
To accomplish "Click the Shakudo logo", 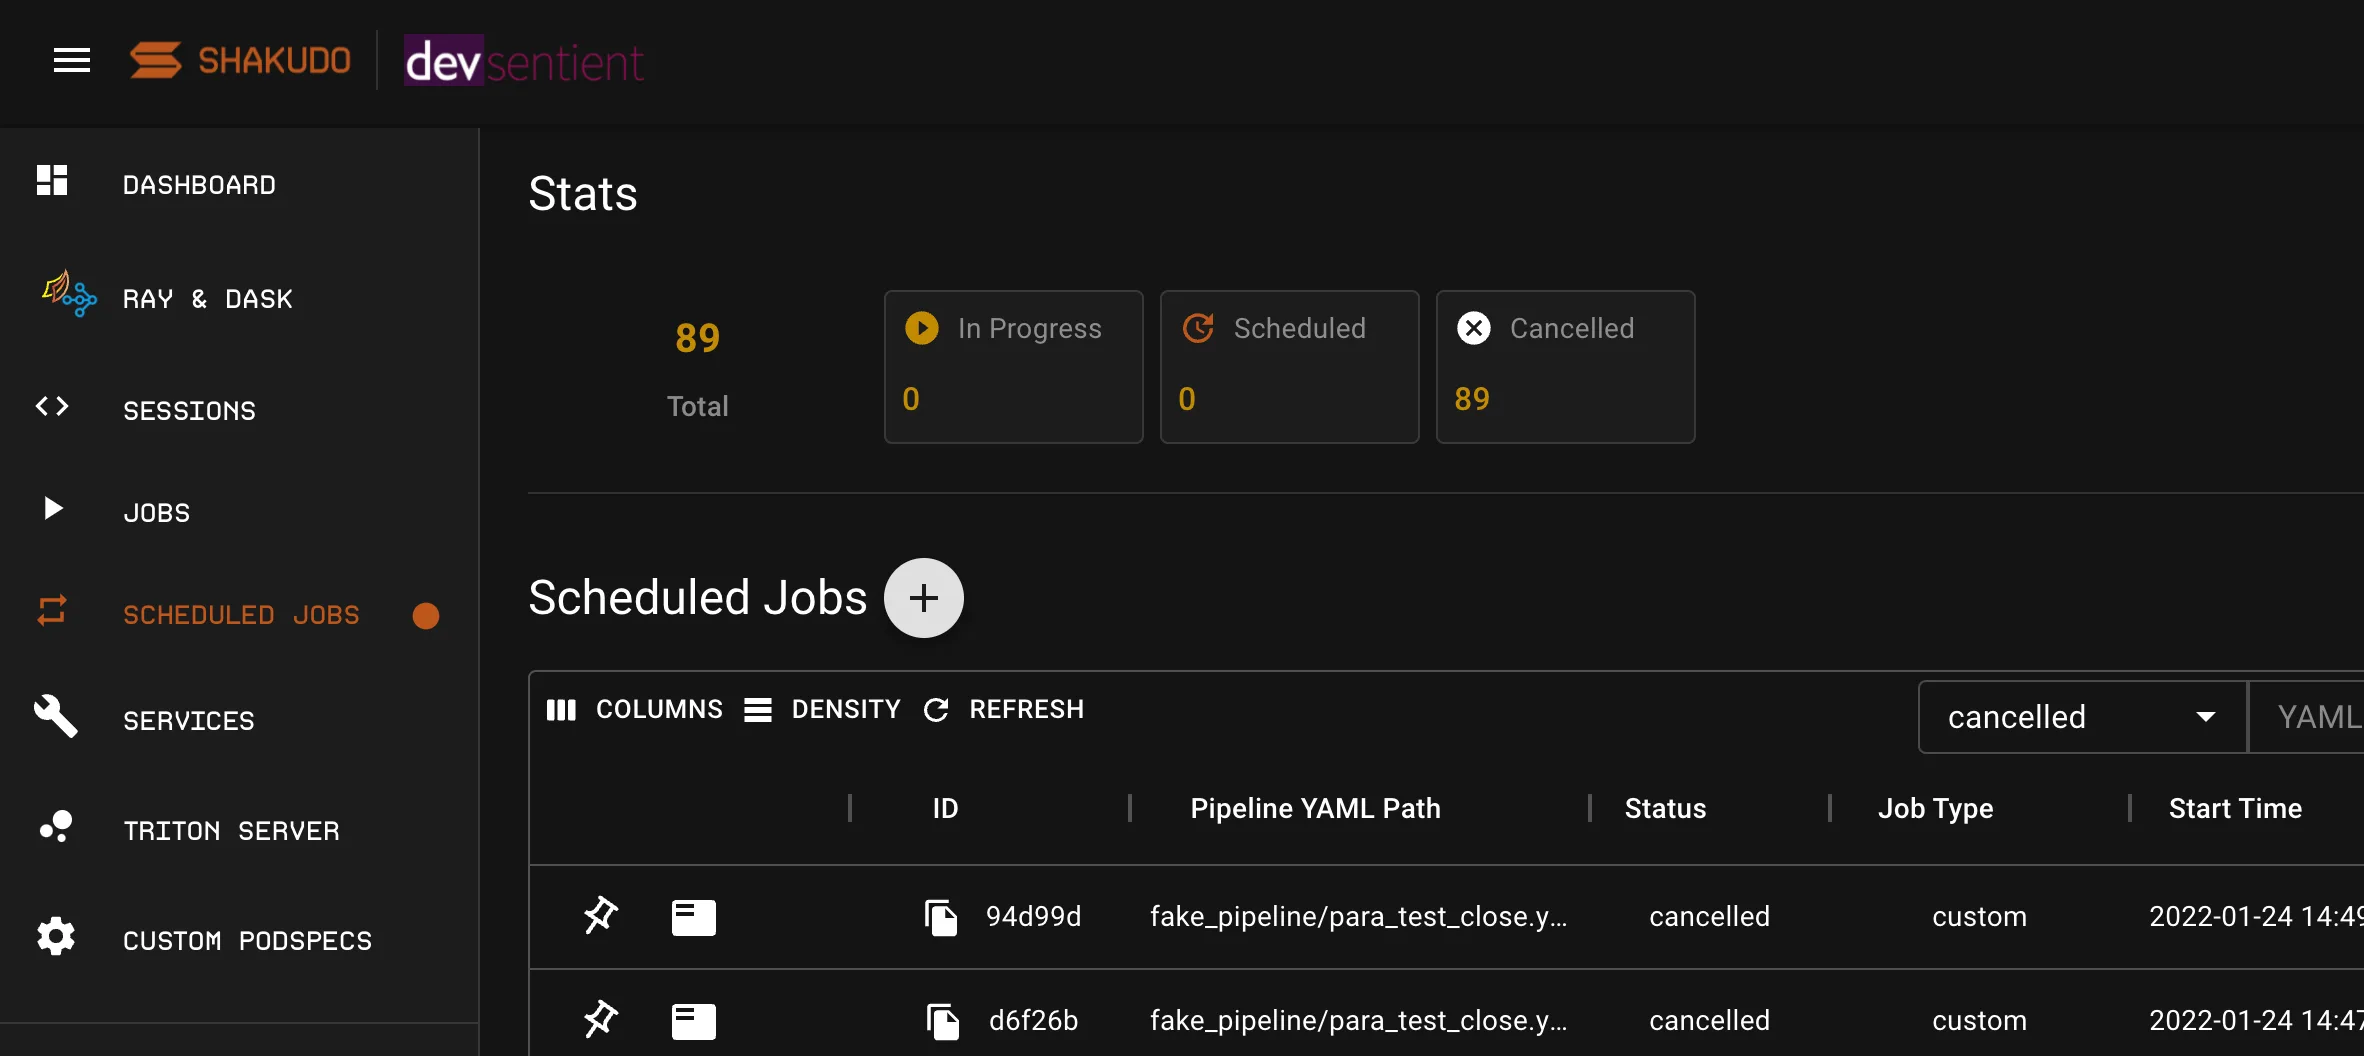I will point(240,60).
